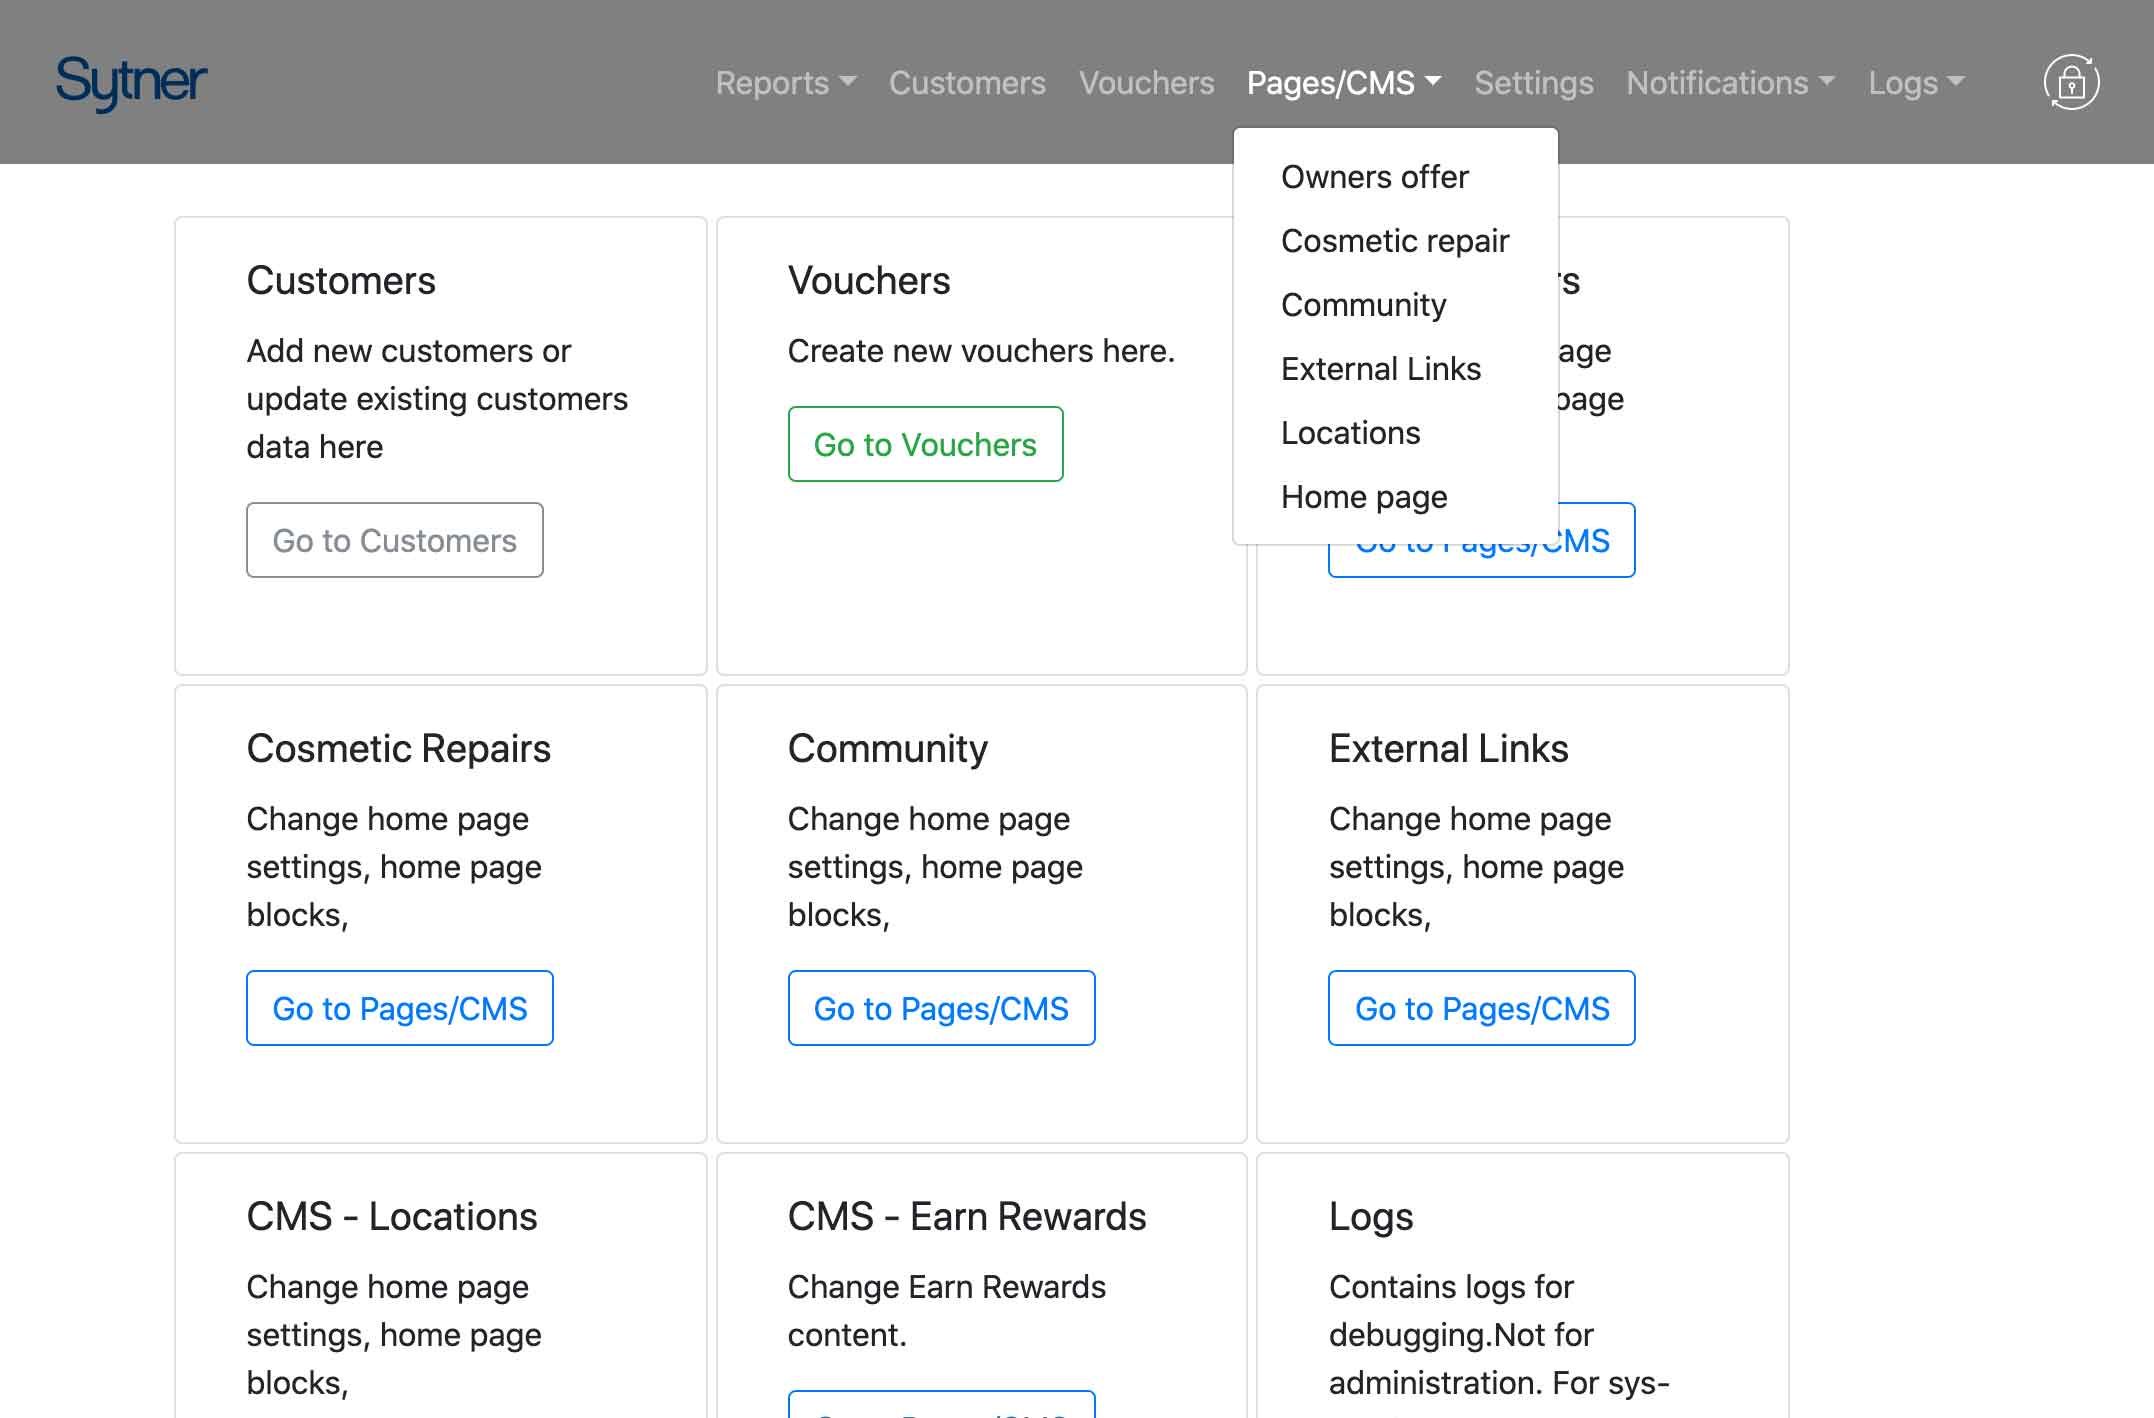Expand the Logs dropdown in navbar
Viewport: 2154px width, 1418px height.
coord(1916,82)
